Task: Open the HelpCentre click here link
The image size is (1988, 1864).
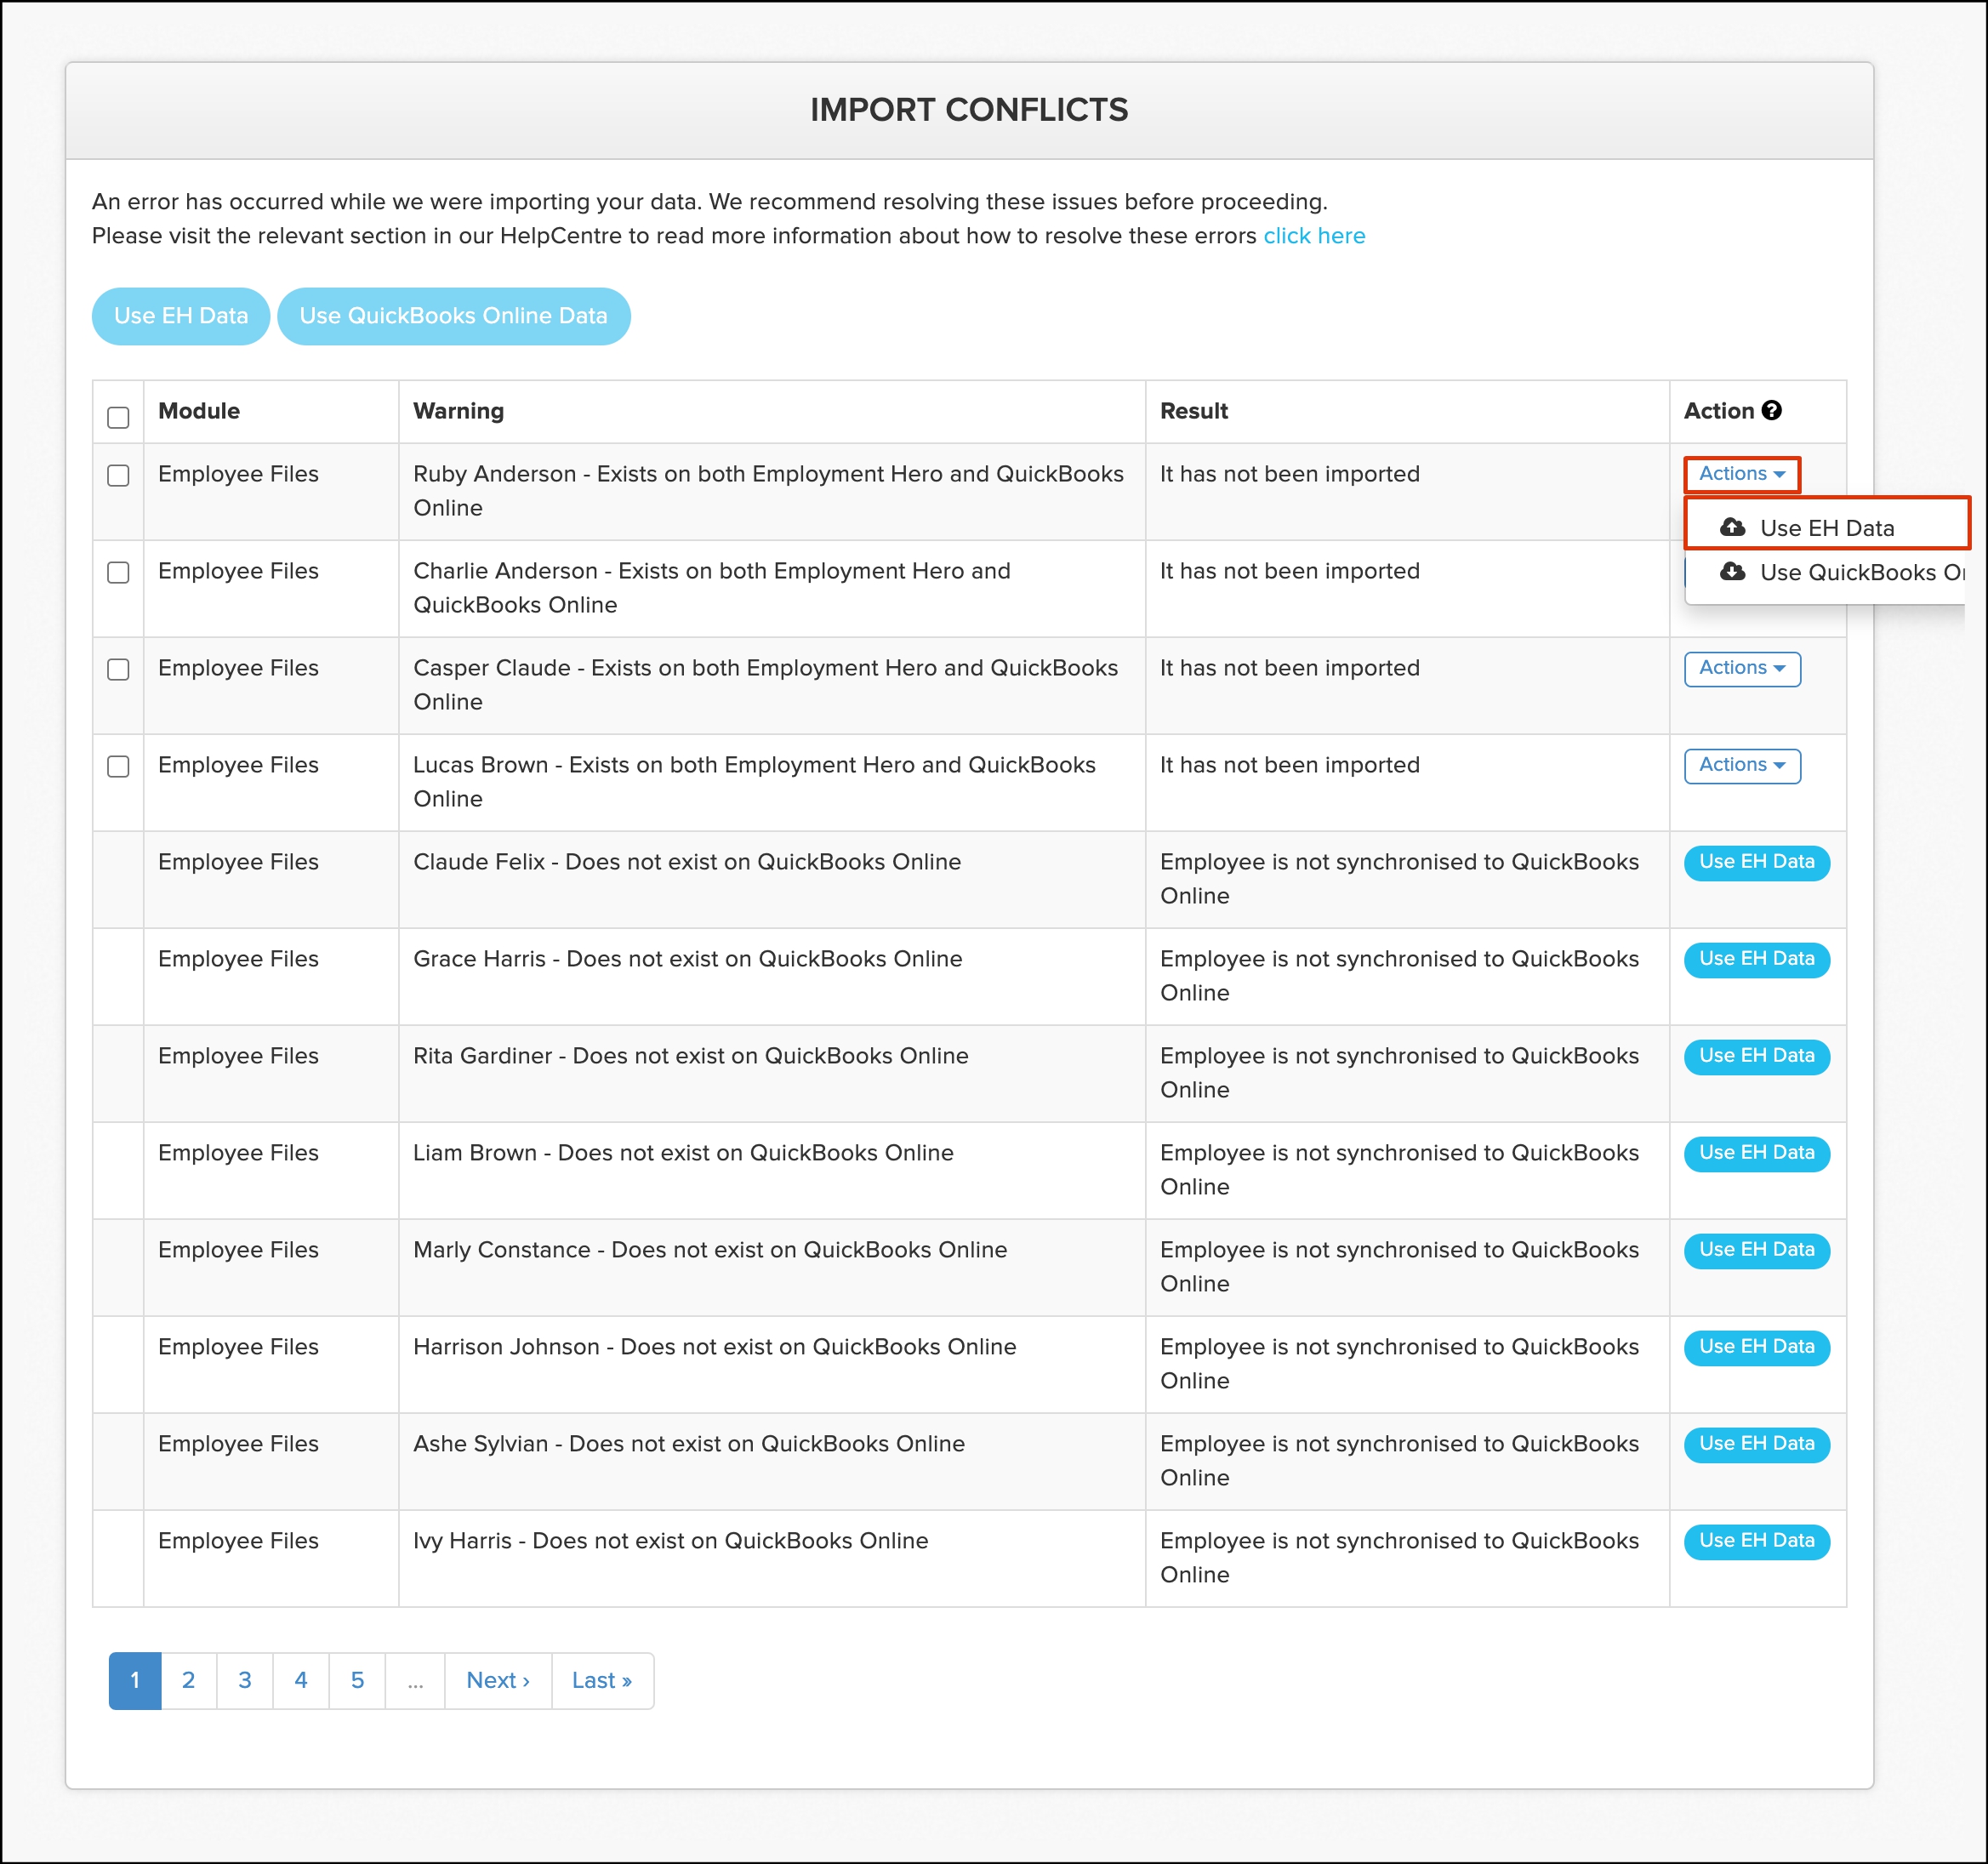Action: pos(1313,236)
